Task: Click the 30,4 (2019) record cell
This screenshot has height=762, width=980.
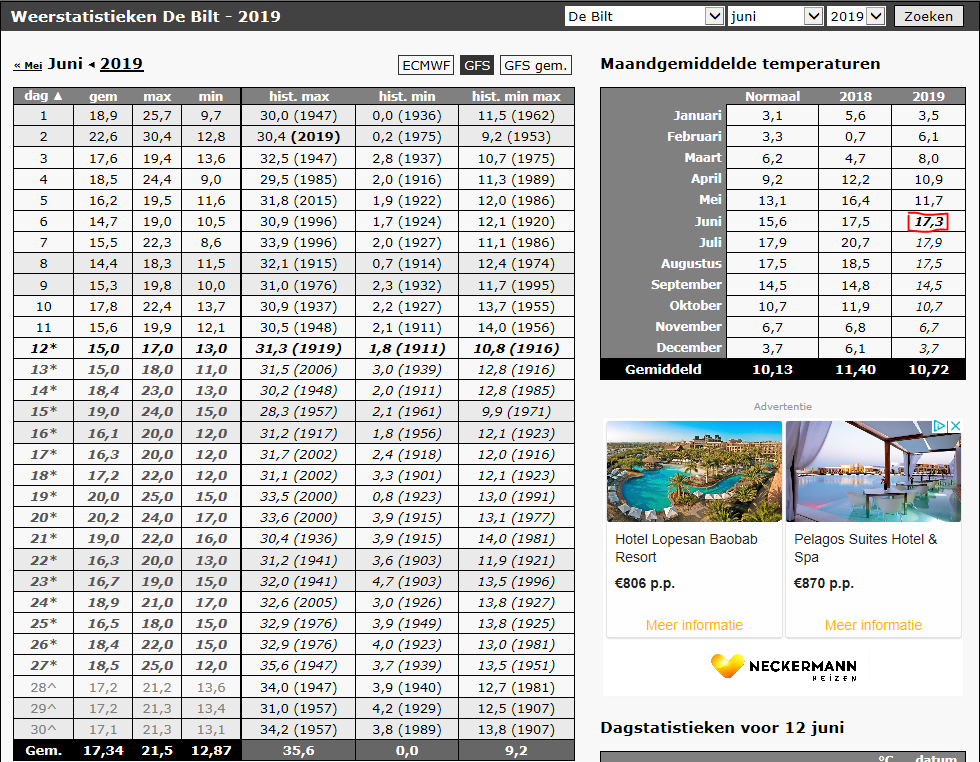Action: (x=299, y=136)
